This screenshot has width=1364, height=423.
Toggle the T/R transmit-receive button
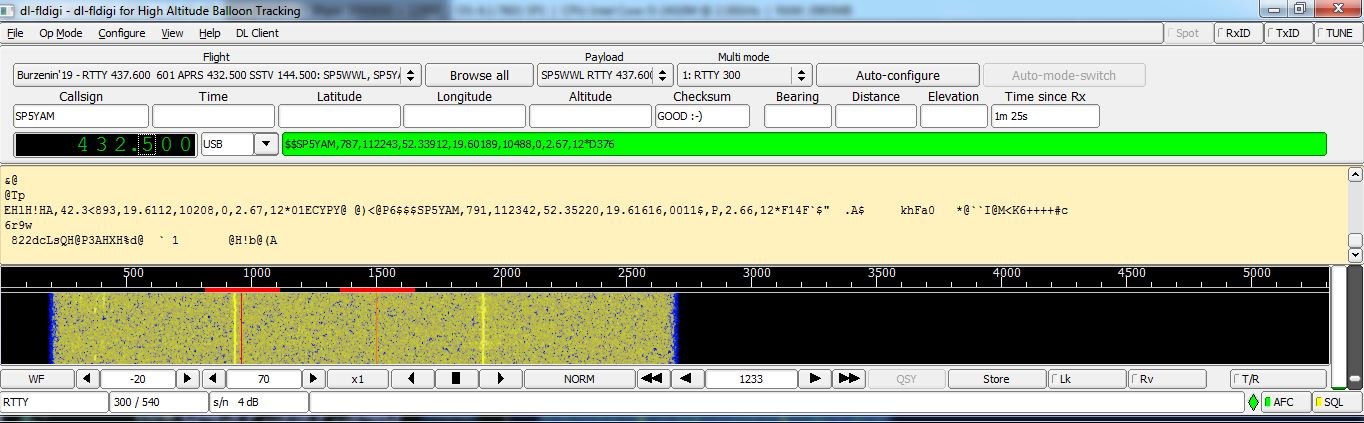click(1278, 379)
